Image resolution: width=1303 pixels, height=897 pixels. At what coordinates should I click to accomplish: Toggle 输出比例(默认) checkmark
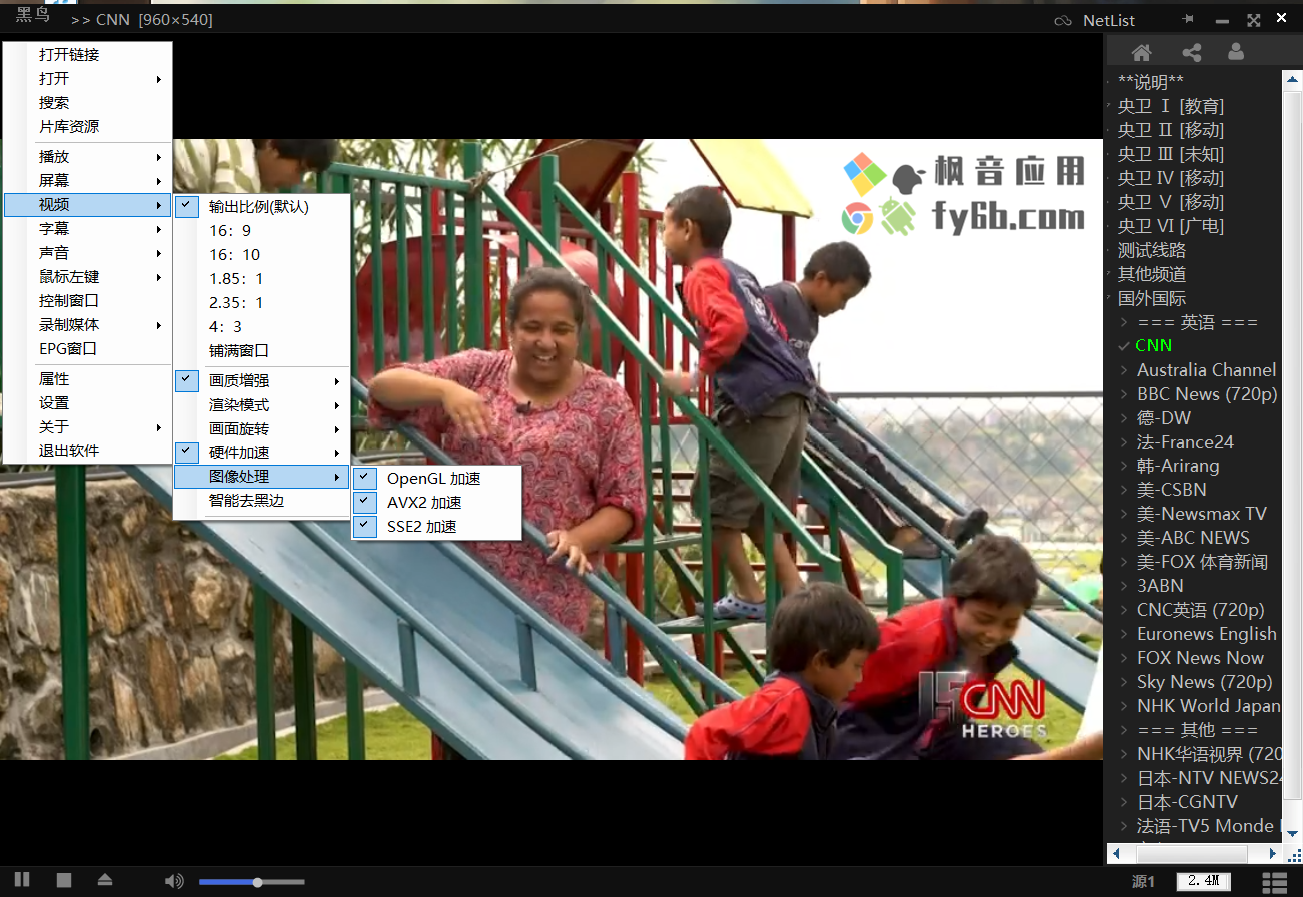187,206
